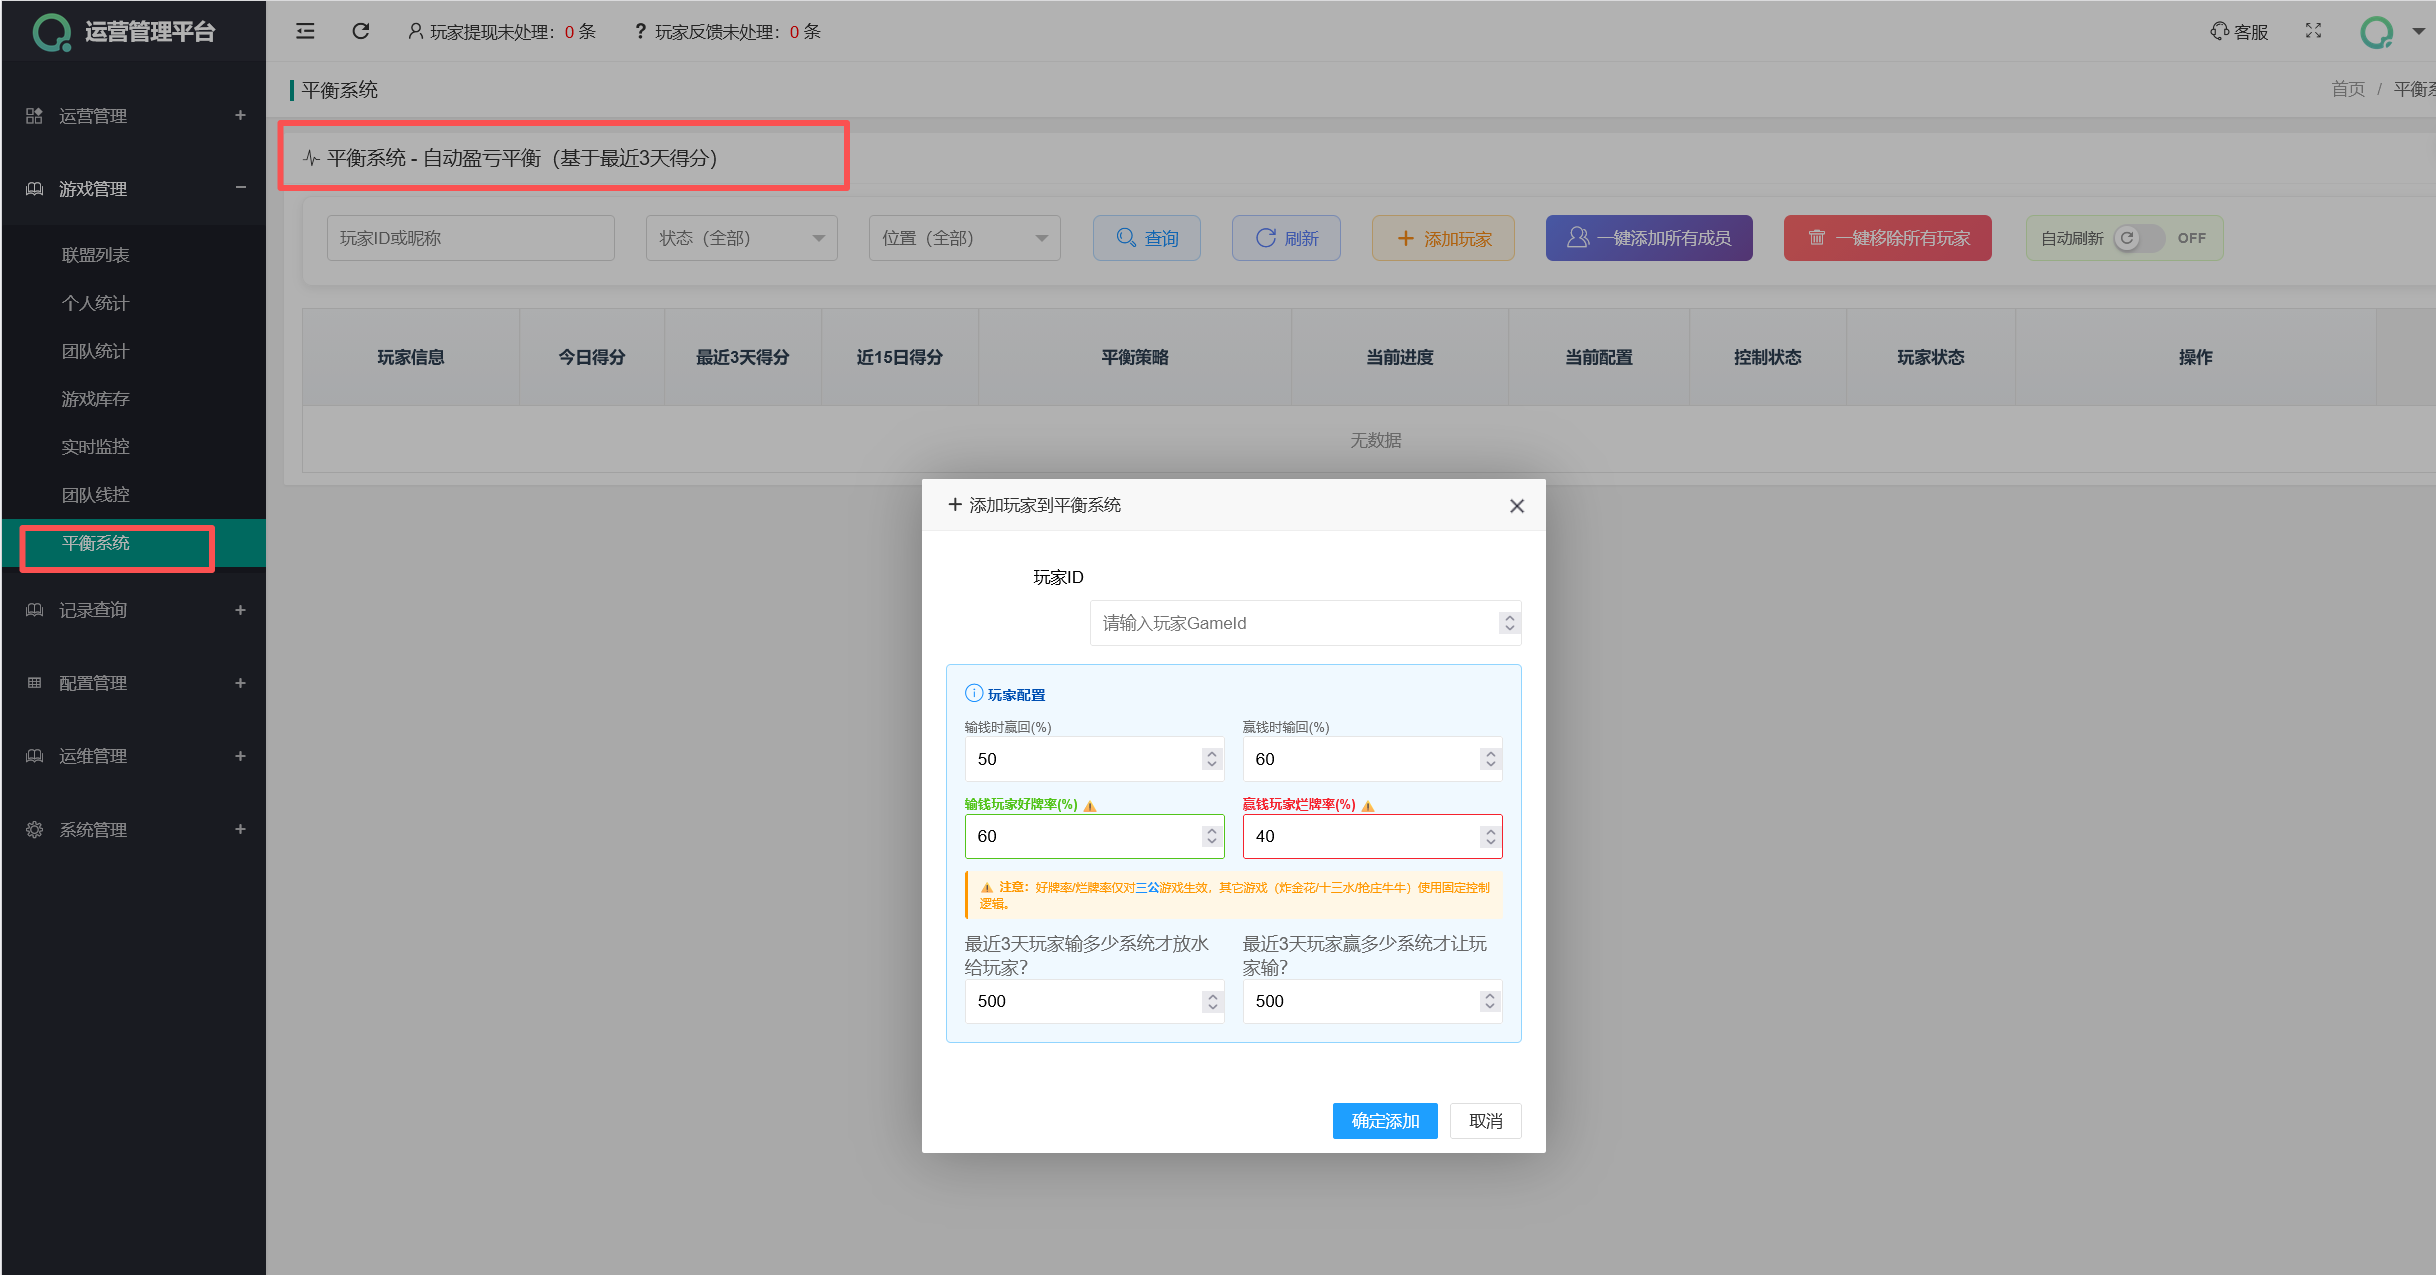This screenshot has height=1275, width=2436.
Task: Close the add player dialog
Action: 1516,506
